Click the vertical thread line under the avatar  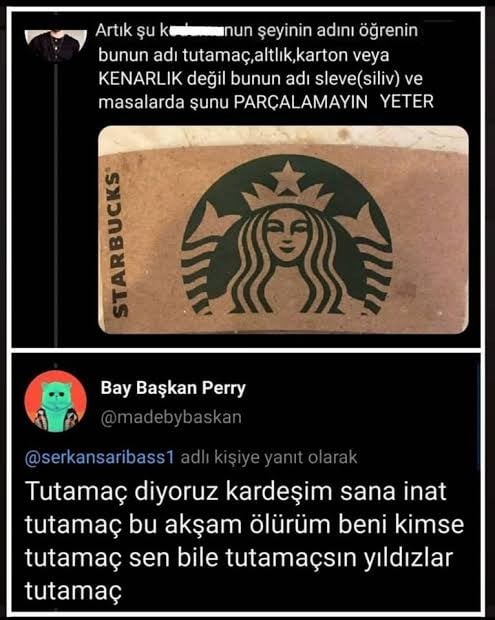click(x=57, y=205)
